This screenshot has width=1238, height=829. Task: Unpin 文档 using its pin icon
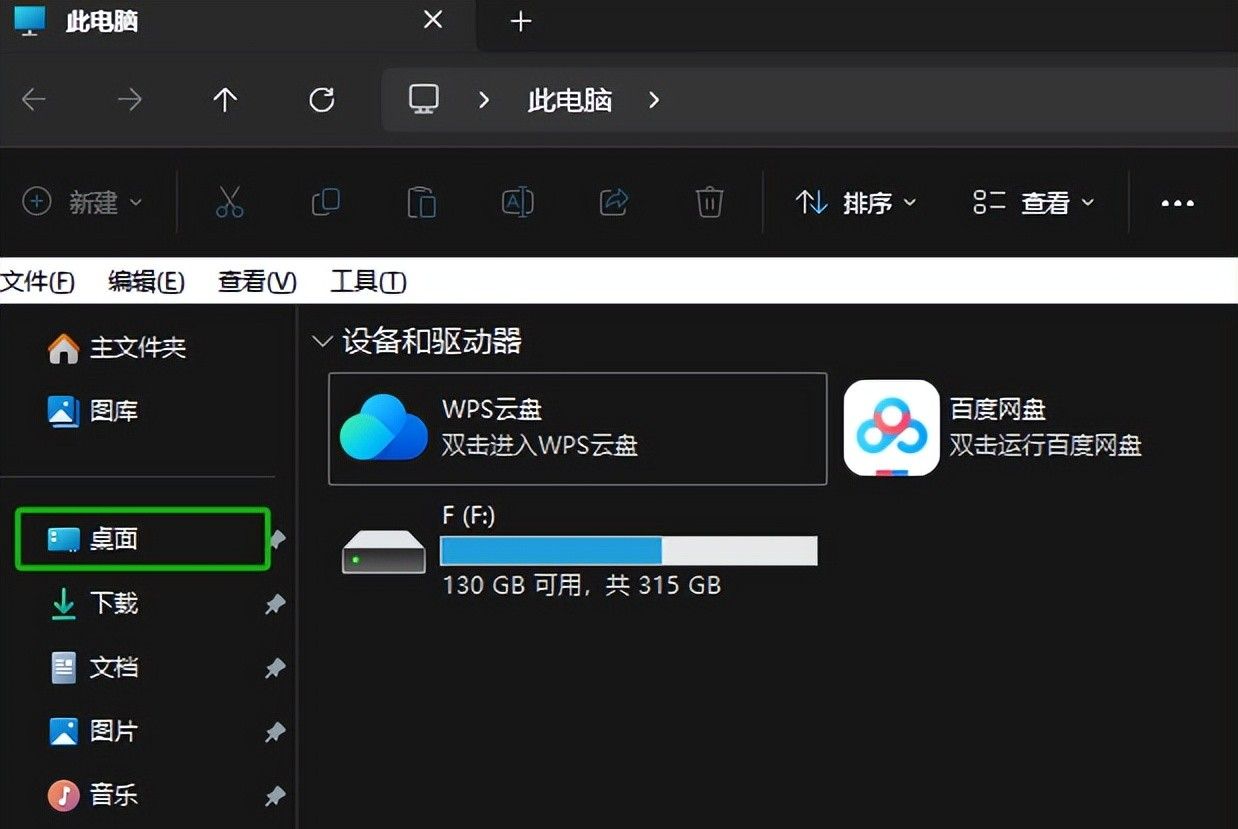[x=275, y=668]
